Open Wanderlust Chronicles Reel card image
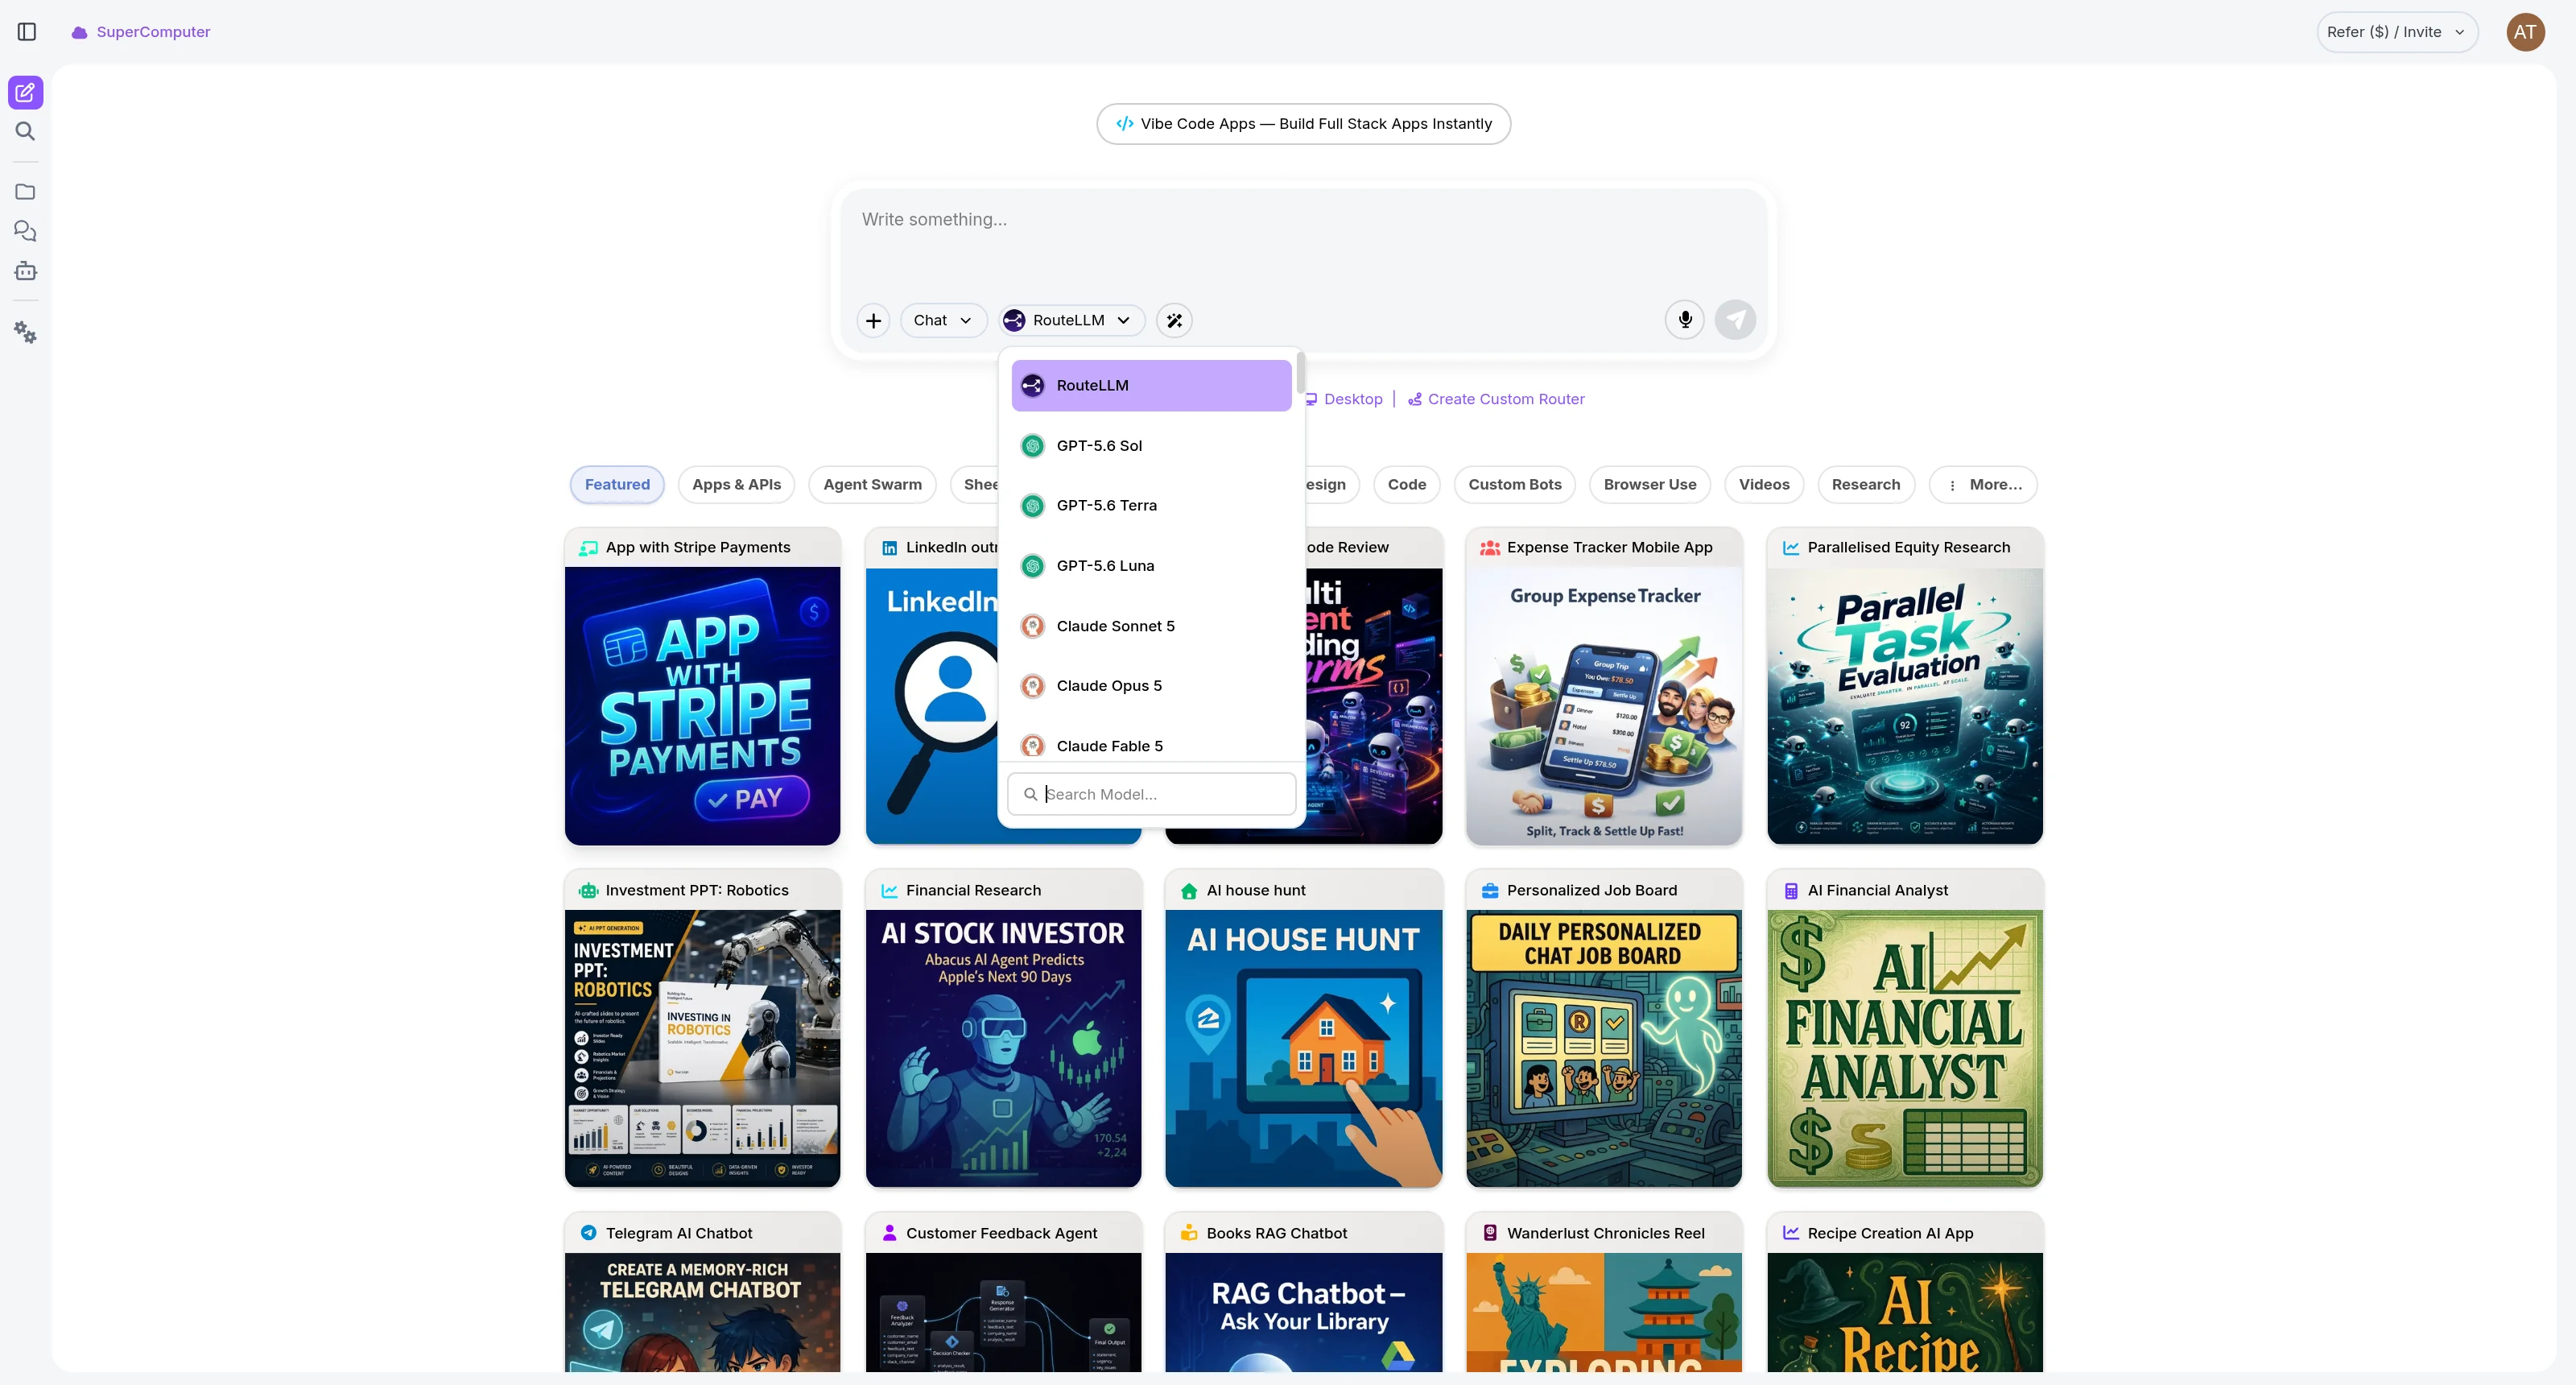This screenshot has width=2576, height=1385. (1604, 1313)
